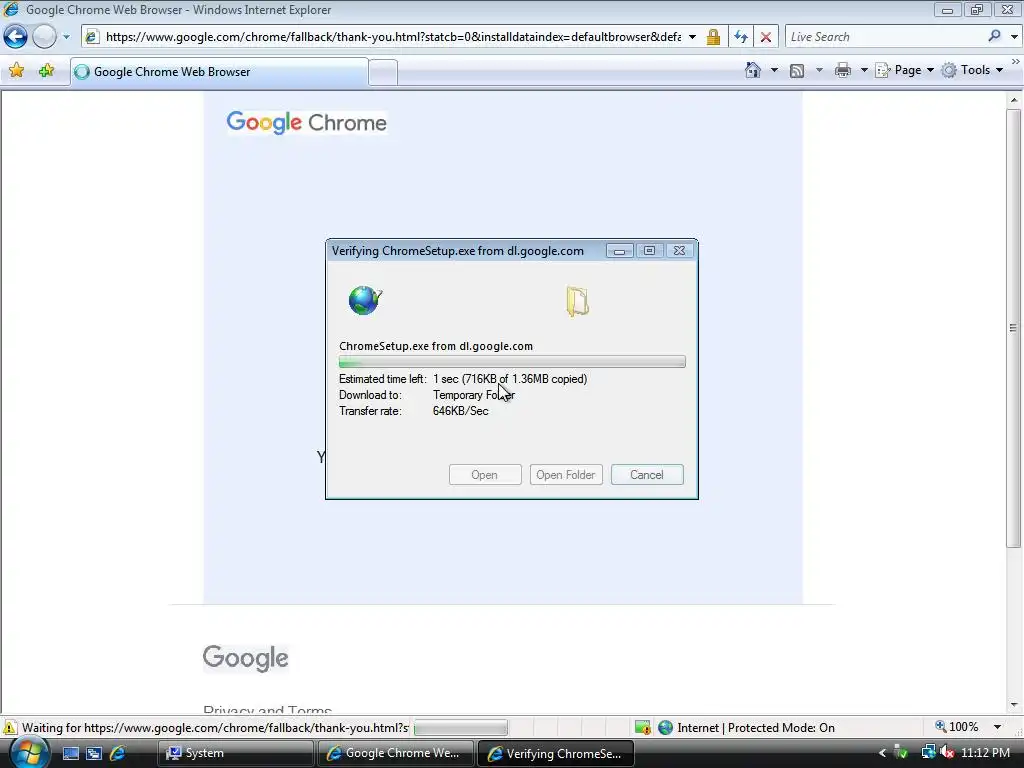Viewport: 1024px width, 768px height.
Task: Select the Google Chrome Web Browser tab
Action: coord(219,72)
